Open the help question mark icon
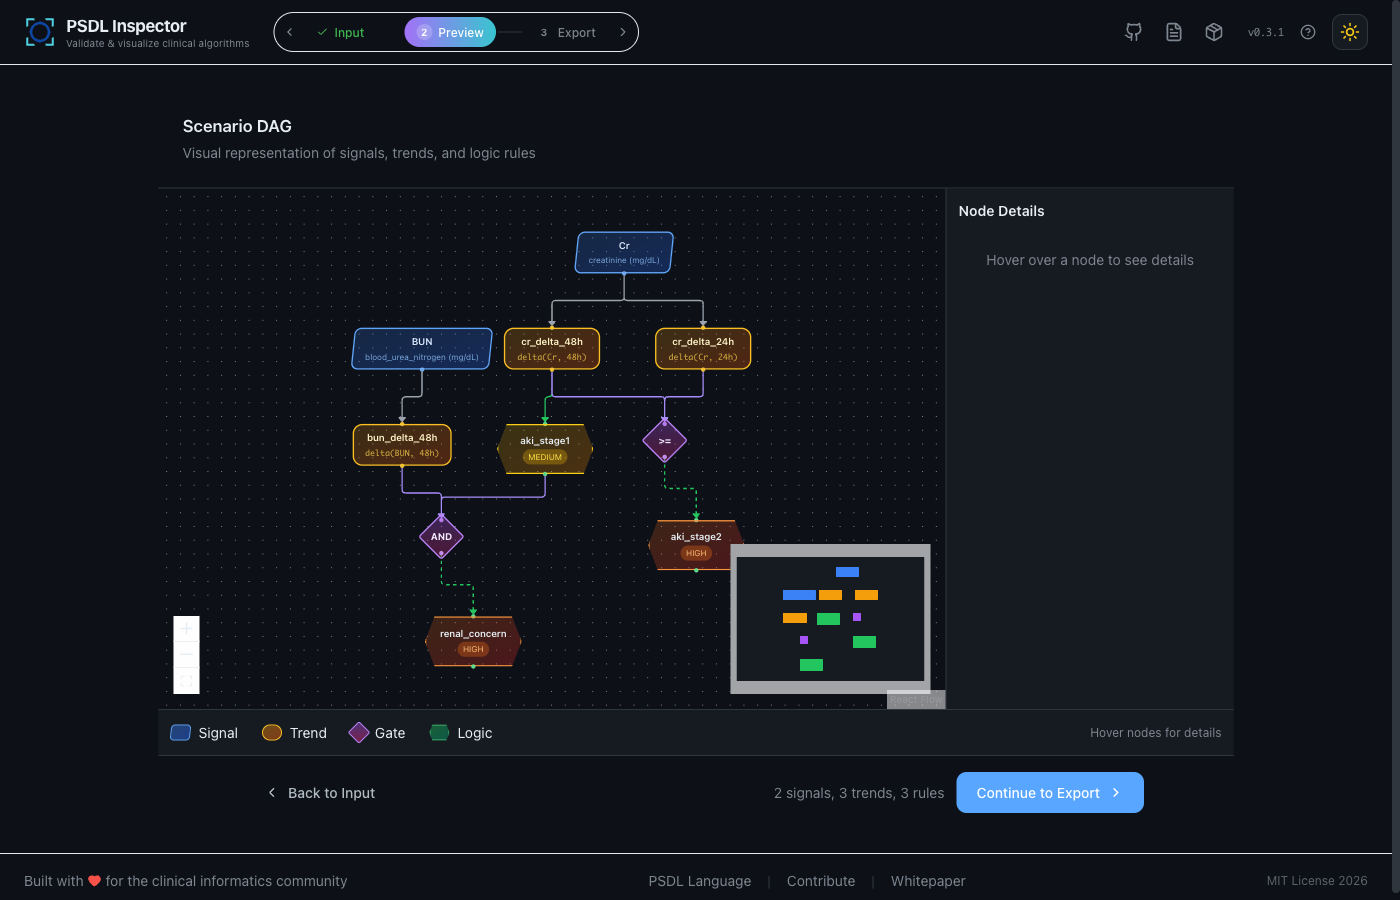 pos(1308,32)
